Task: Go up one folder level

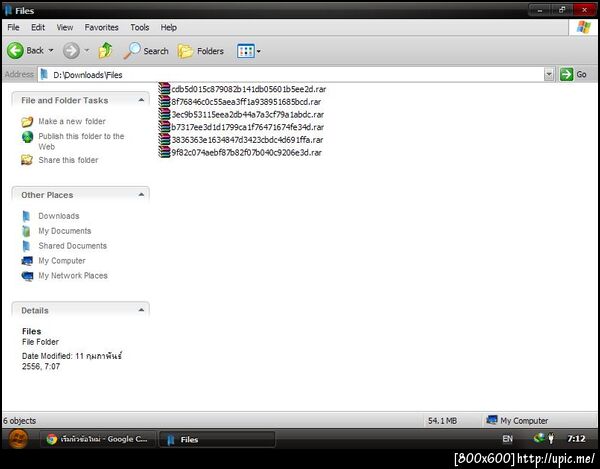Action: pos(106,50)
